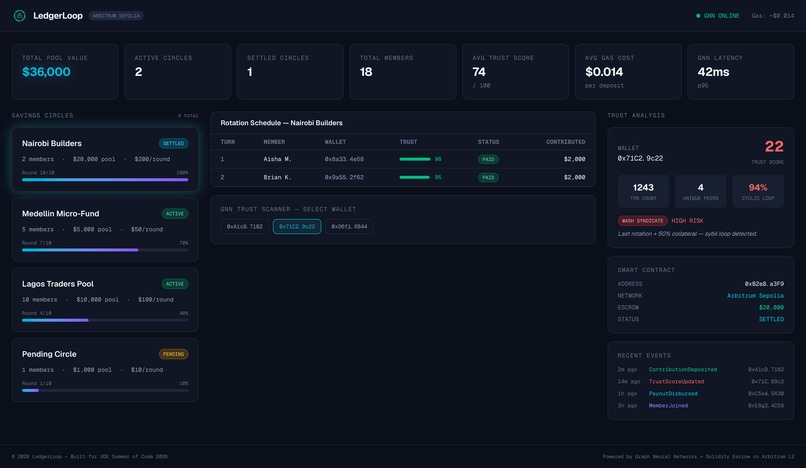Open the TrustScoreUpdated recent event

676,382
